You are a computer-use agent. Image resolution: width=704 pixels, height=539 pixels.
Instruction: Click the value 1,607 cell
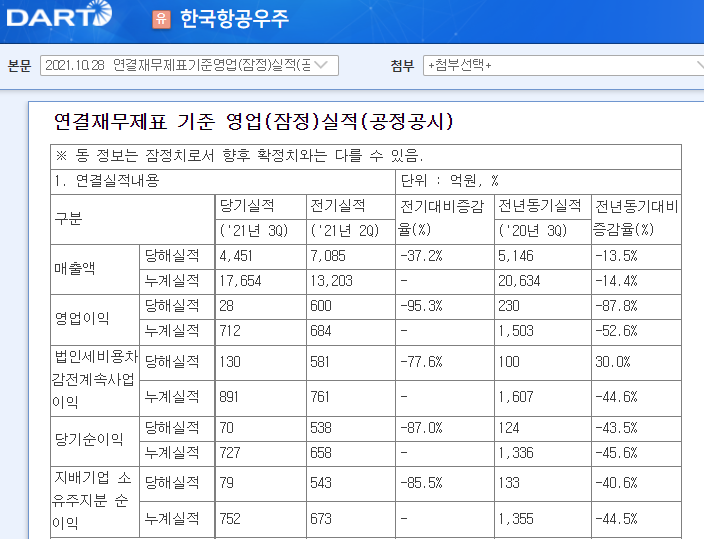coord(543,398)
